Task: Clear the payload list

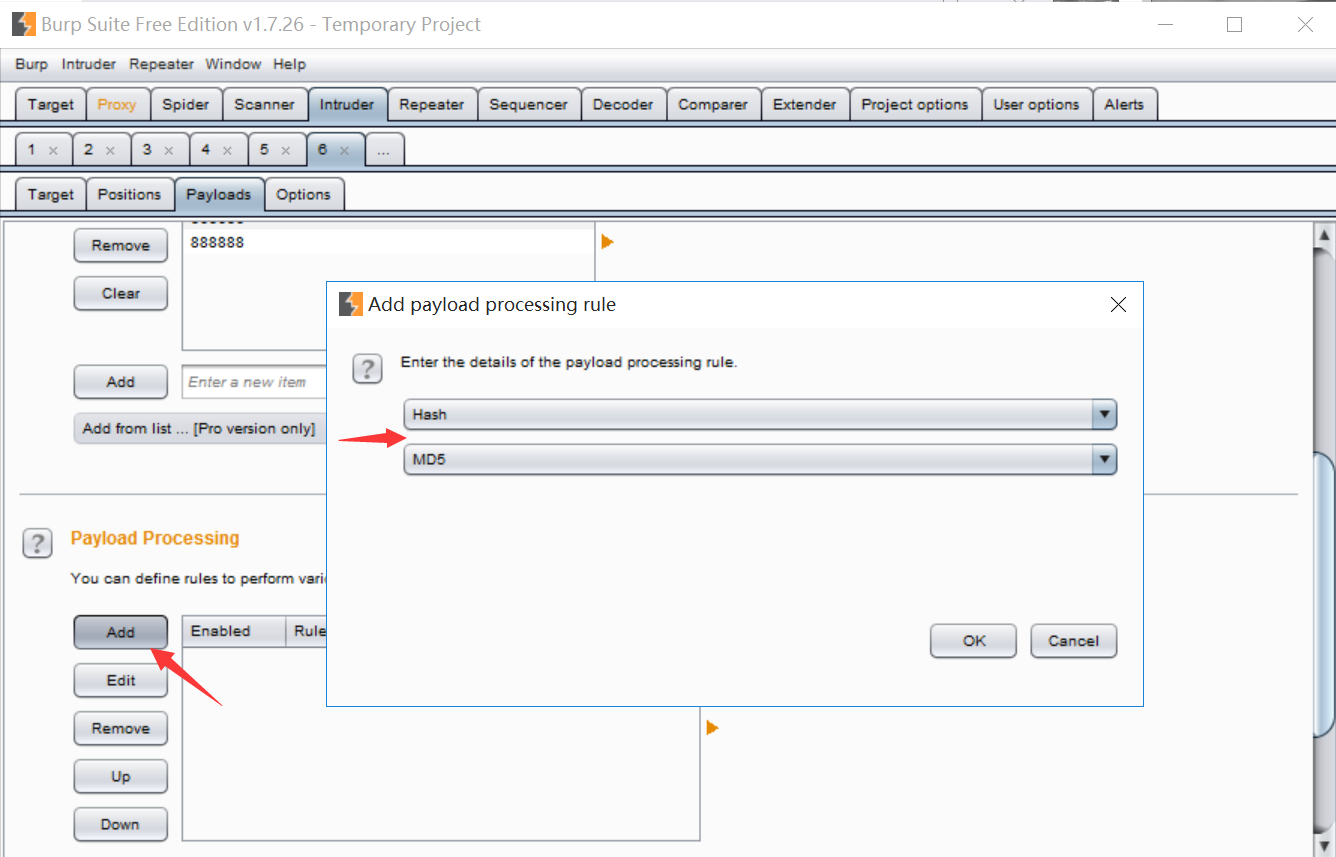Action: pos(120,293)
